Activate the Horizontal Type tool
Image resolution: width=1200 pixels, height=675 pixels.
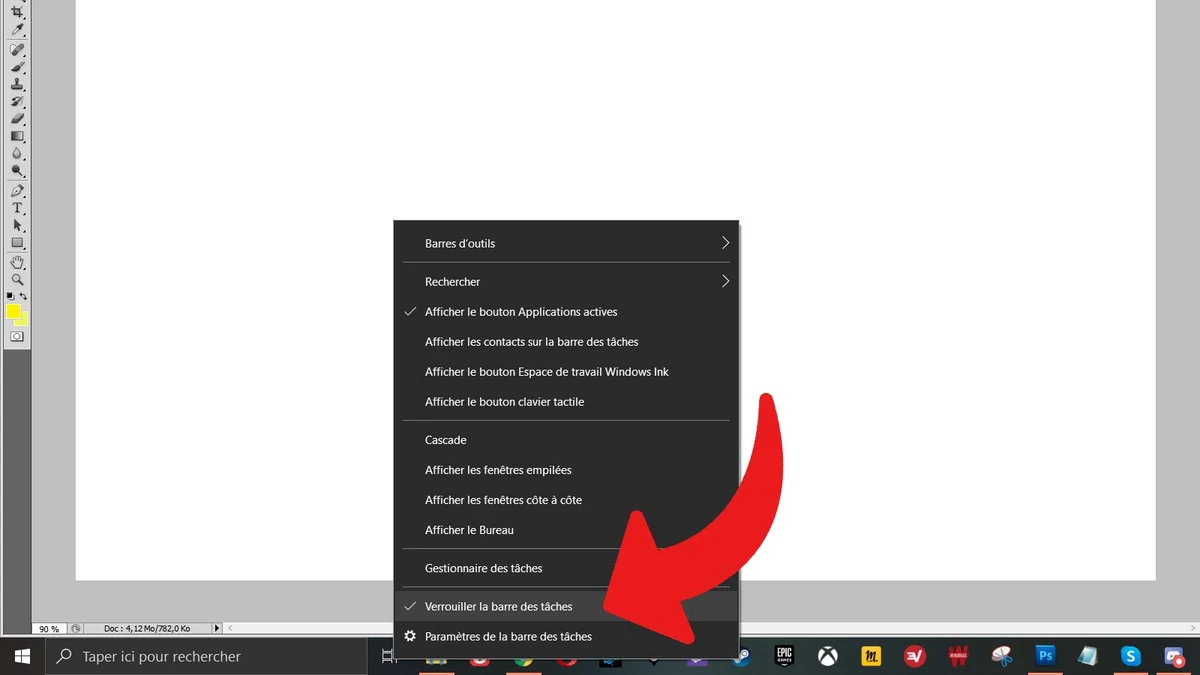(17, 208)
